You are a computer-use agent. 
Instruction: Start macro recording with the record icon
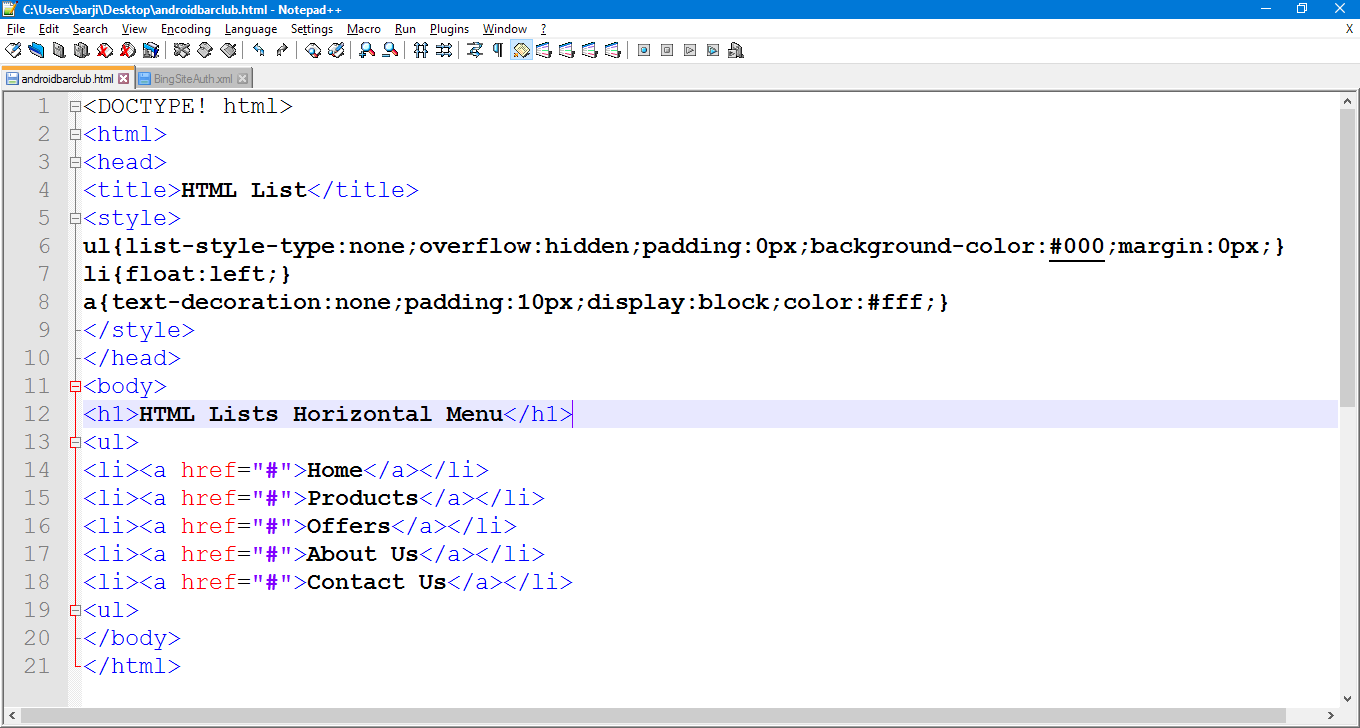(x=644, y=50)
